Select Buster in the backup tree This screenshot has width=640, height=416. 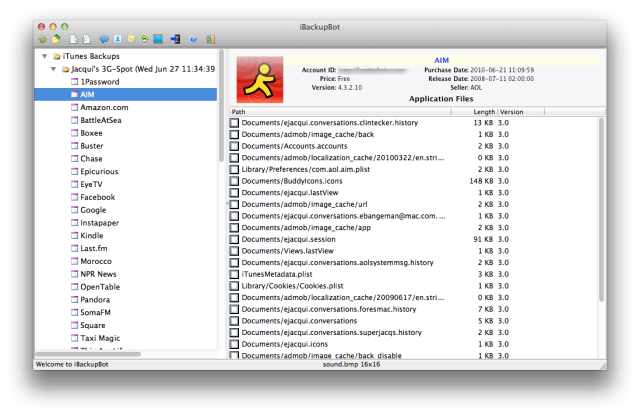(x=91, y=146)
